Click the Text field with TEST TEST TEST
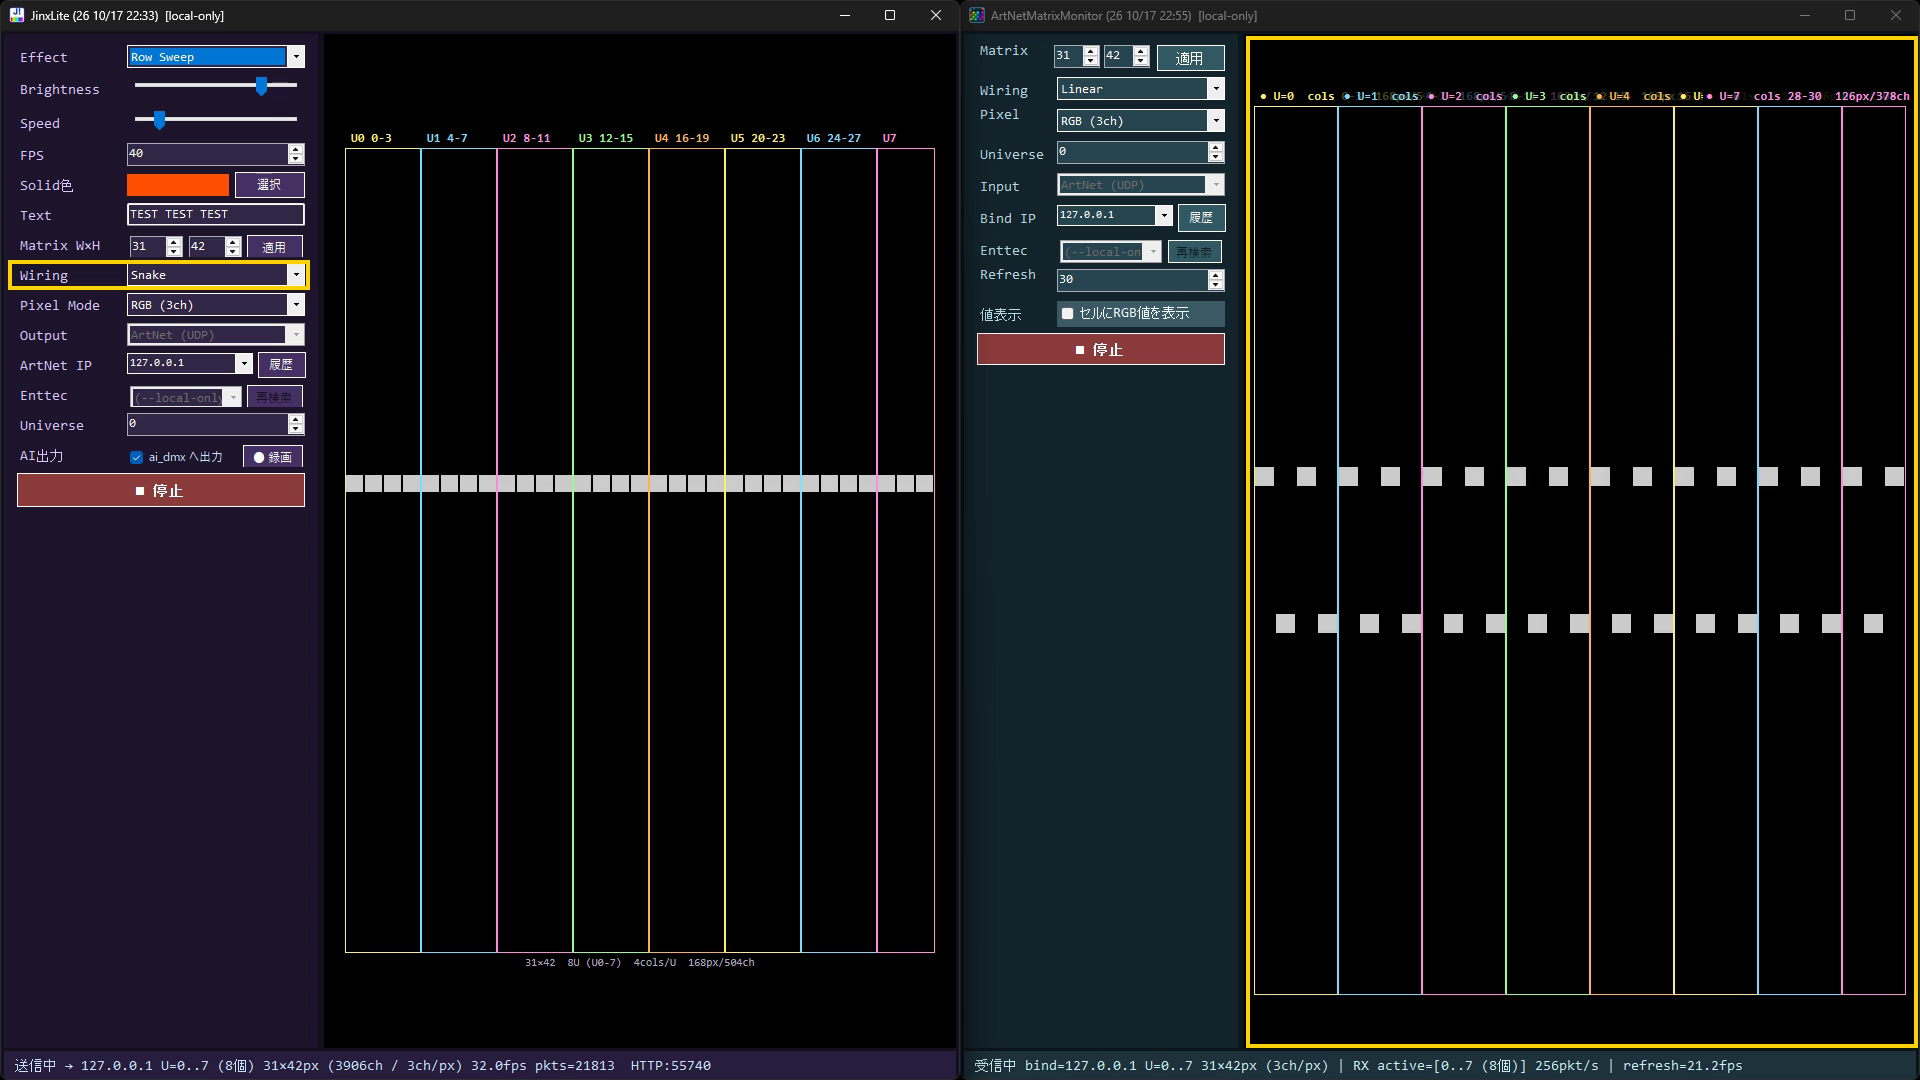The height and width of the screenshot is (1080, 1920). coord(216,214)
